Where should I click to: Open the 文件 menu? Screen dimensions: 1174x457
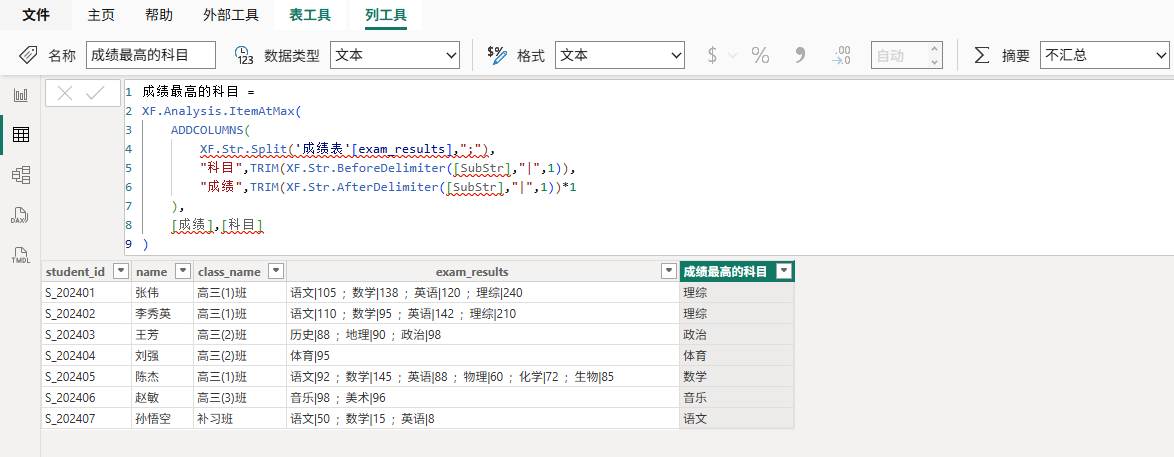click(36, 15)
